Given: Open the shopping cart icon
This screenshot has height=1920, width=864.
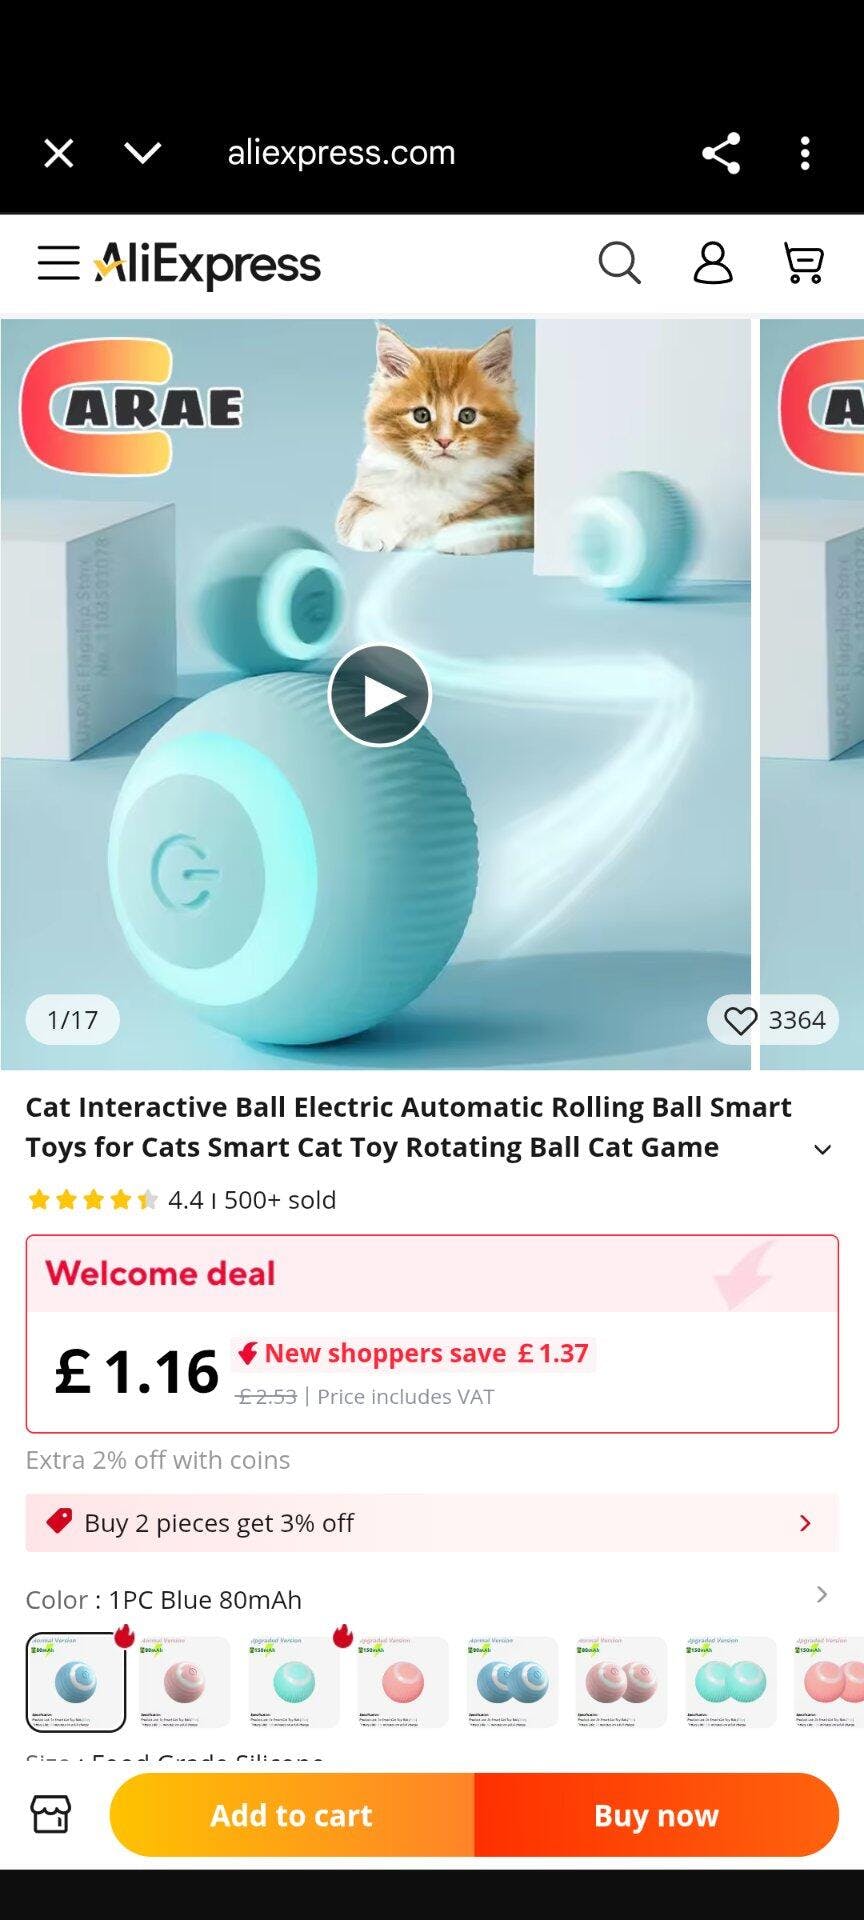Looking at the screenshot, I should point(803,263).
